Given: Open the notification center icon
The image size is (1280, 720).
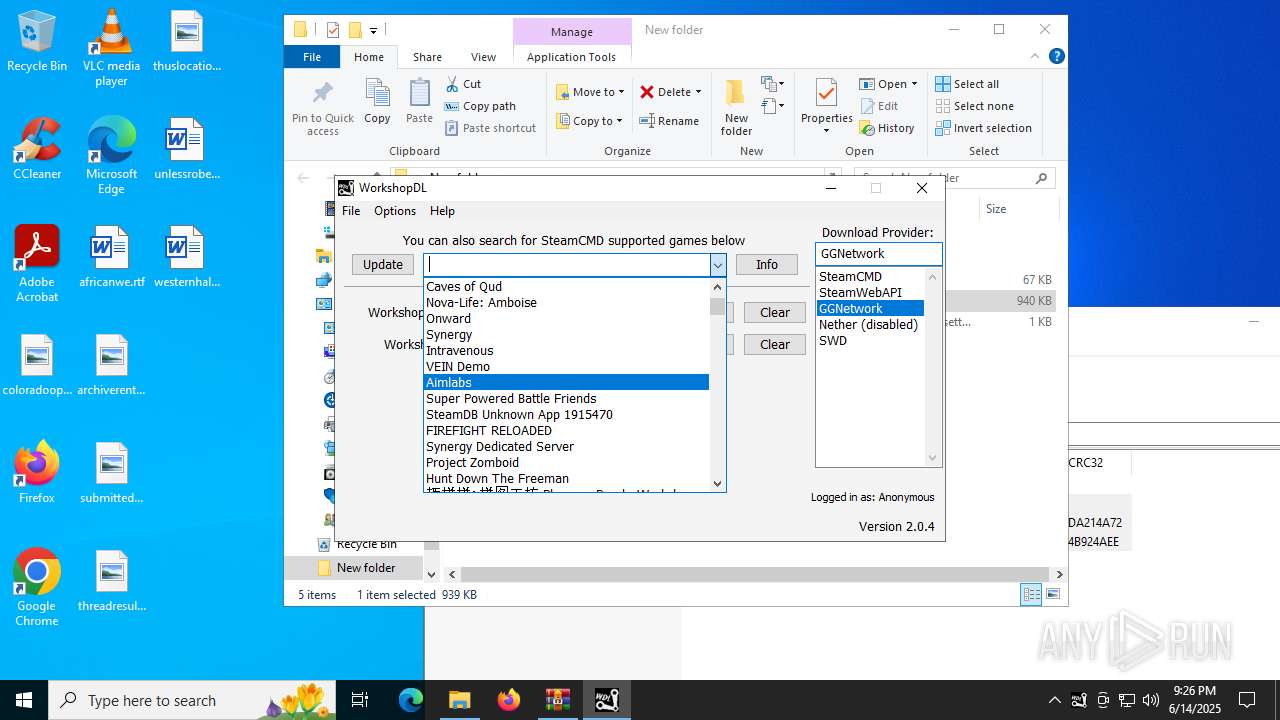Looking at the screenshot, I should pyautogui.click(x=1247, y=700).
